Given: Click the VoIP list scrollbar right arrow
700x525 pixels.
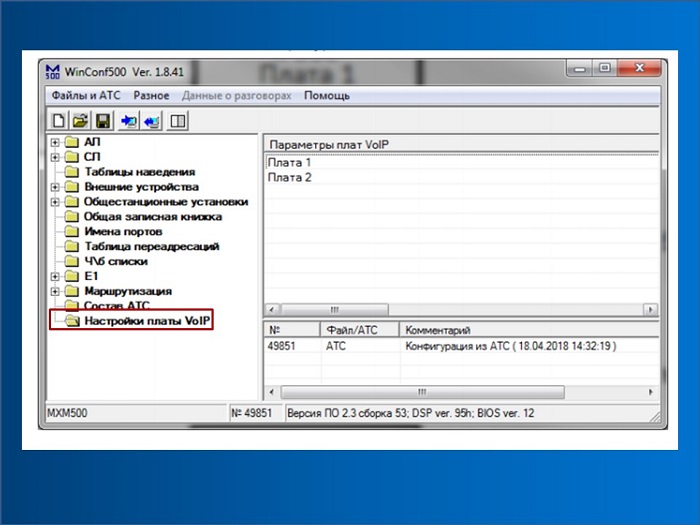Looking at the screenshot, I should (x=650, y=309).
